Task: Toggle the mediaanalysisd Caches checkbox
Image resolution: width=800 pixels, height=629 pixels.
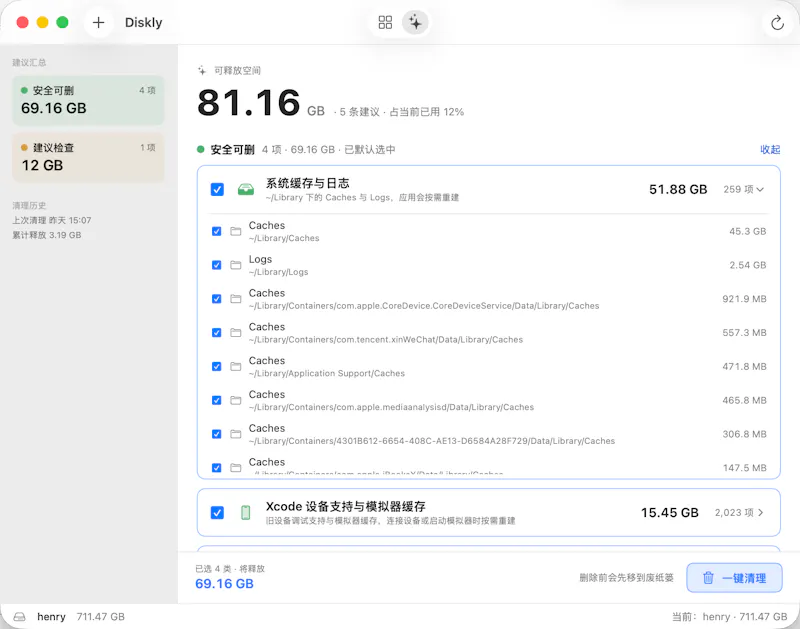Action: [x=217, y=400]
